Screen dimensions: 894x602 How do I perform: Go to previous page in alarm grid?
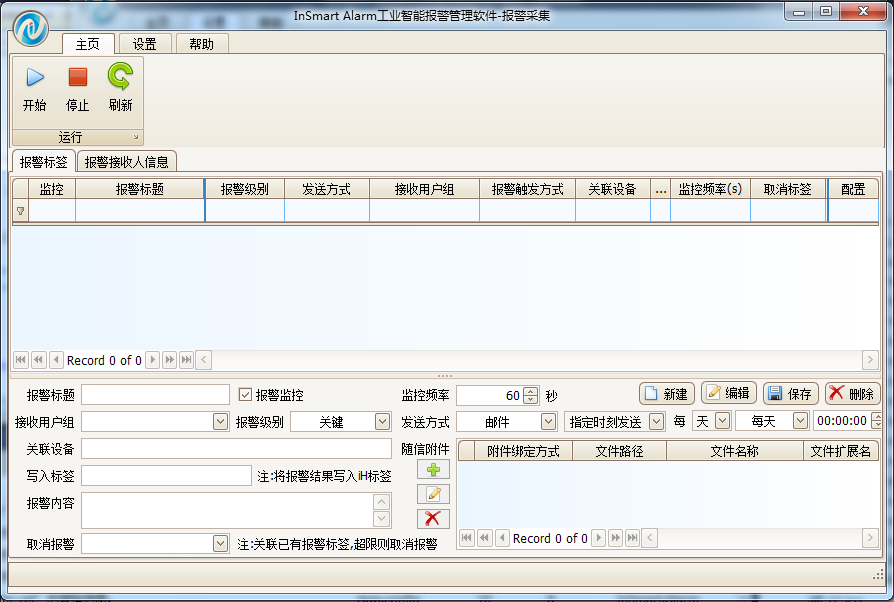38,360
